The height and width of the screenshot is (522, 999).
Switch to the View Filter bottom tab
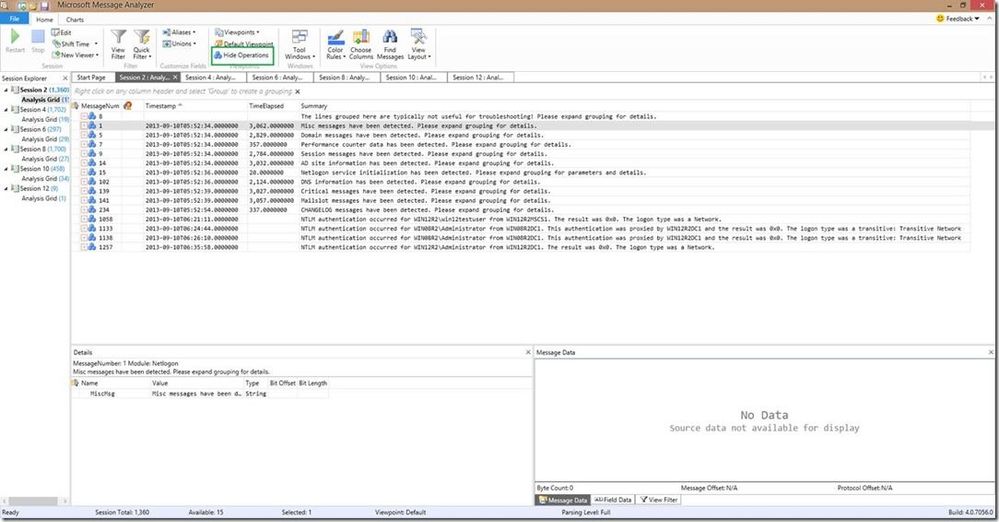pyautogui.click(x=659, y=500)
